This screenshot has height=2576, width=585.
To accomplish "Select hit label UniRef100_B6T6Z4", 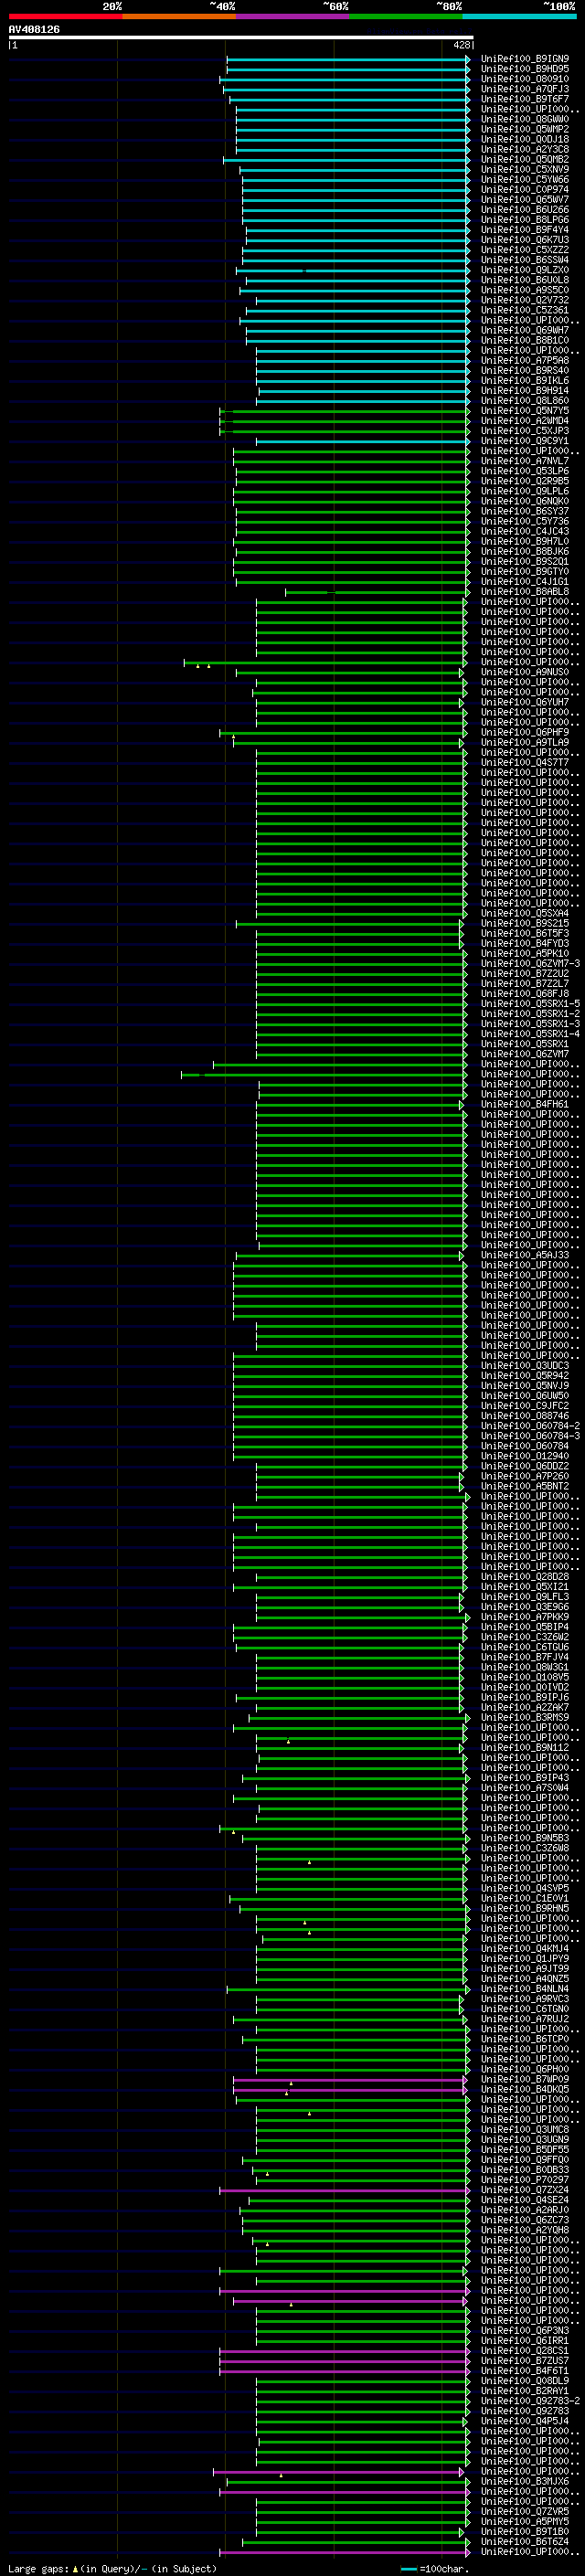I will 525,2541.
